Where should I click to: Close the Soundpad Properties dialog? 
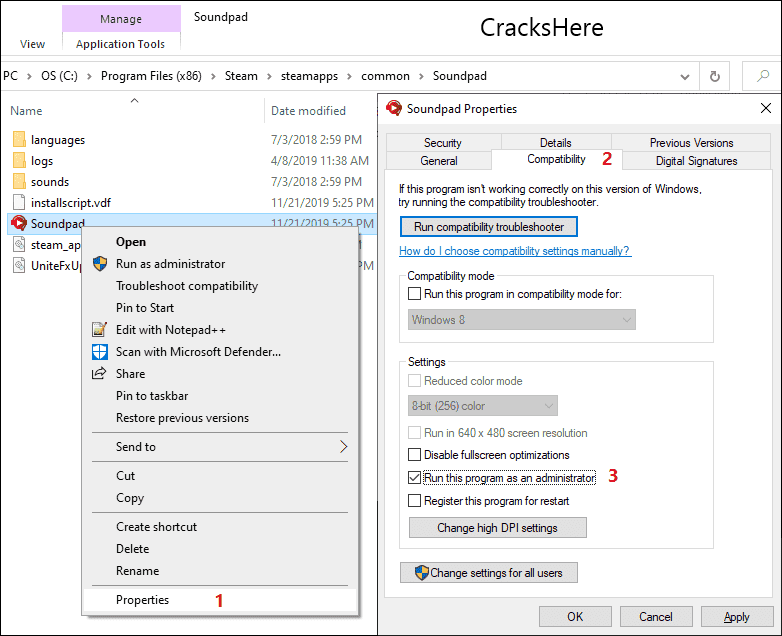point(766,108)
